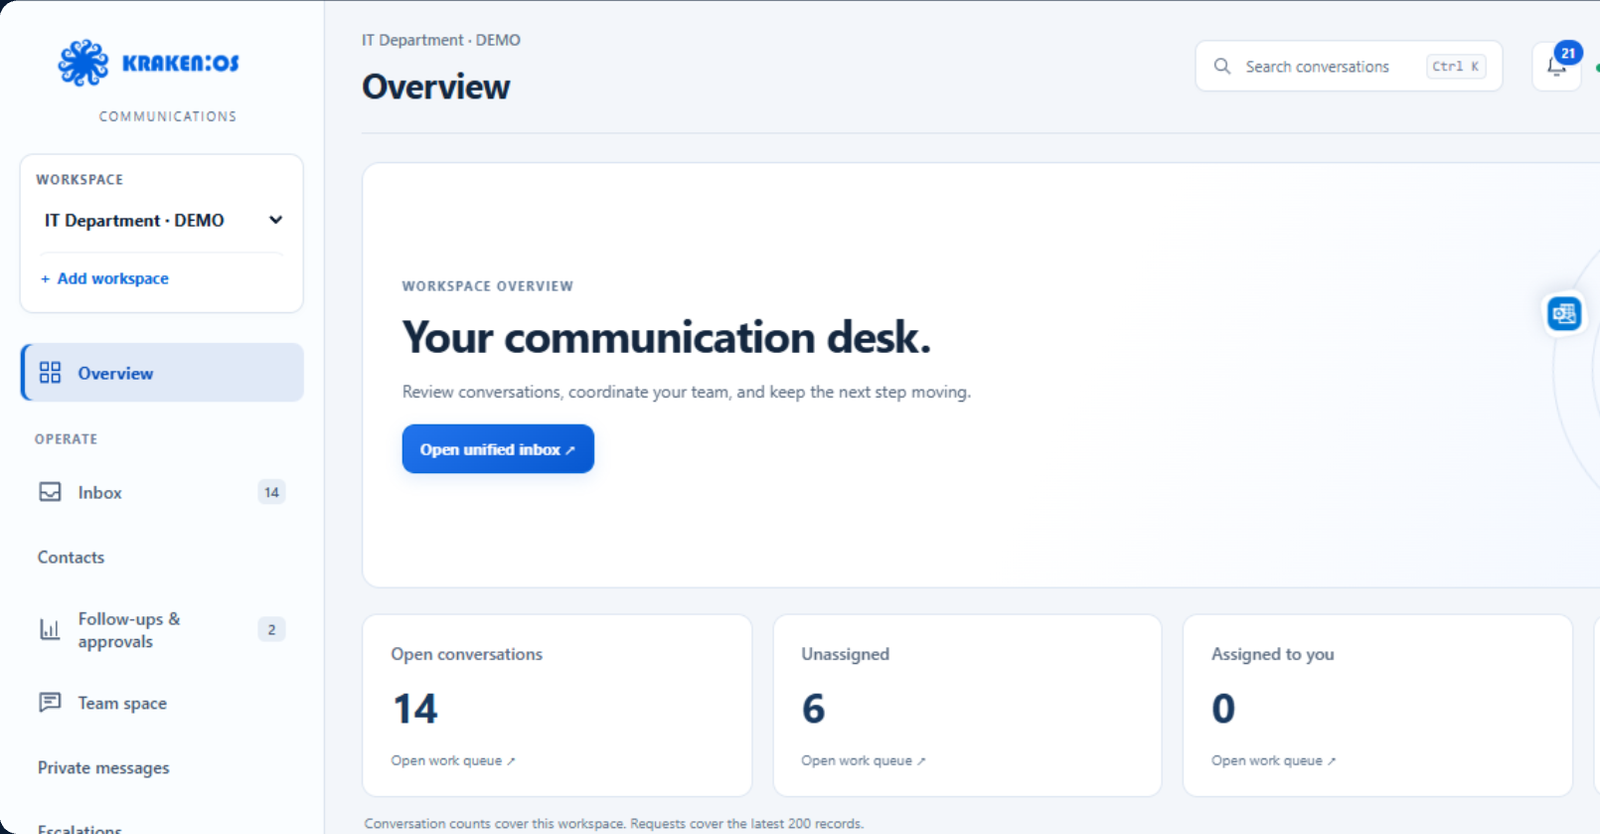The width and height of the screenshot is (1600, 834).
Task: Open the notifications bell icon
Action: point(1556,67)
